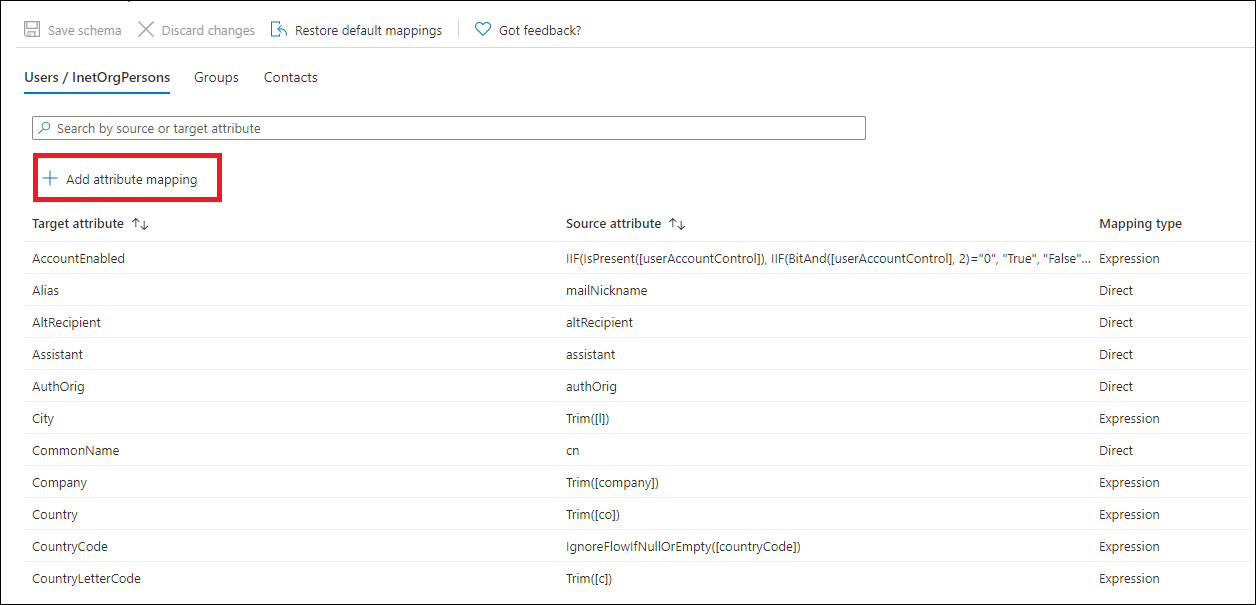Click the Discard changes X icon
The image size is (1256, 605).
point(147,29)
